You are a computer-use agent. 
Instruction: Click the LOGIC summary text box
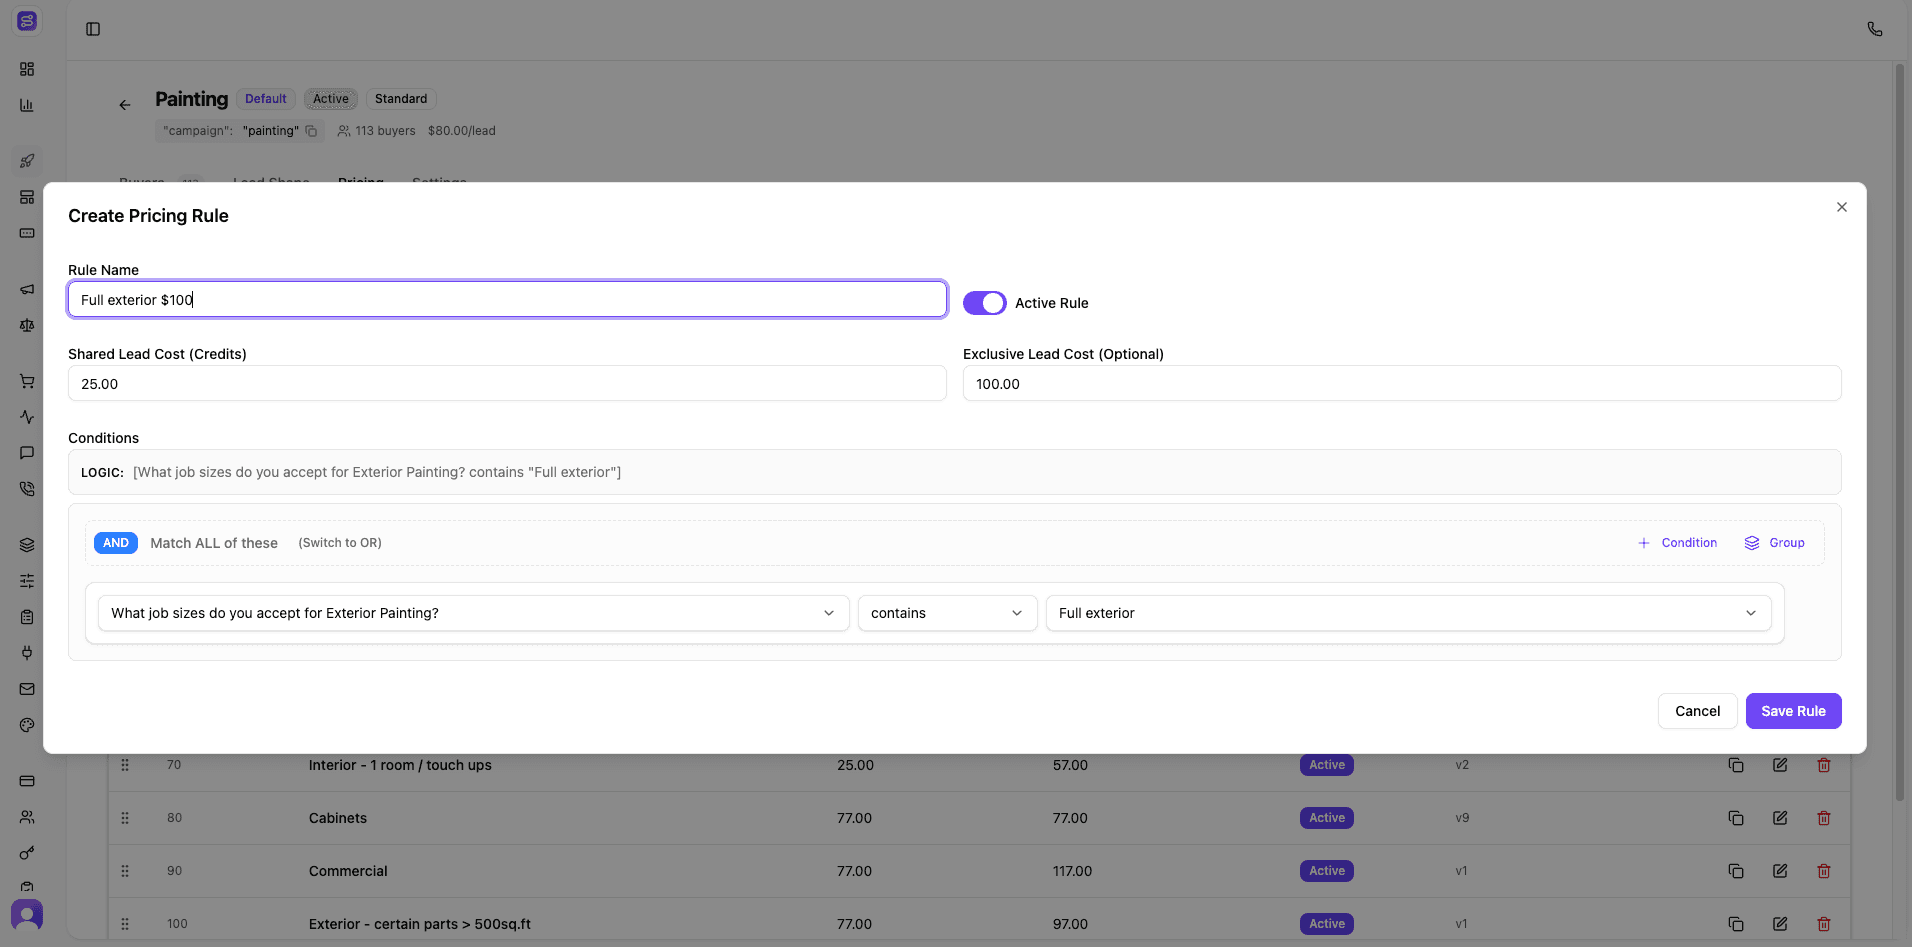point(954,472)
